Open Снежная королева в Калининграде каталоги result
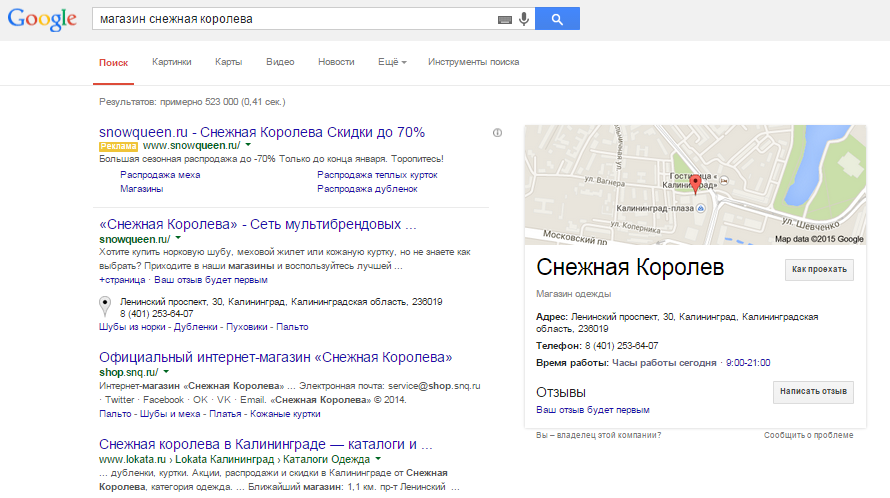890x498 pixels. (266, 444)
